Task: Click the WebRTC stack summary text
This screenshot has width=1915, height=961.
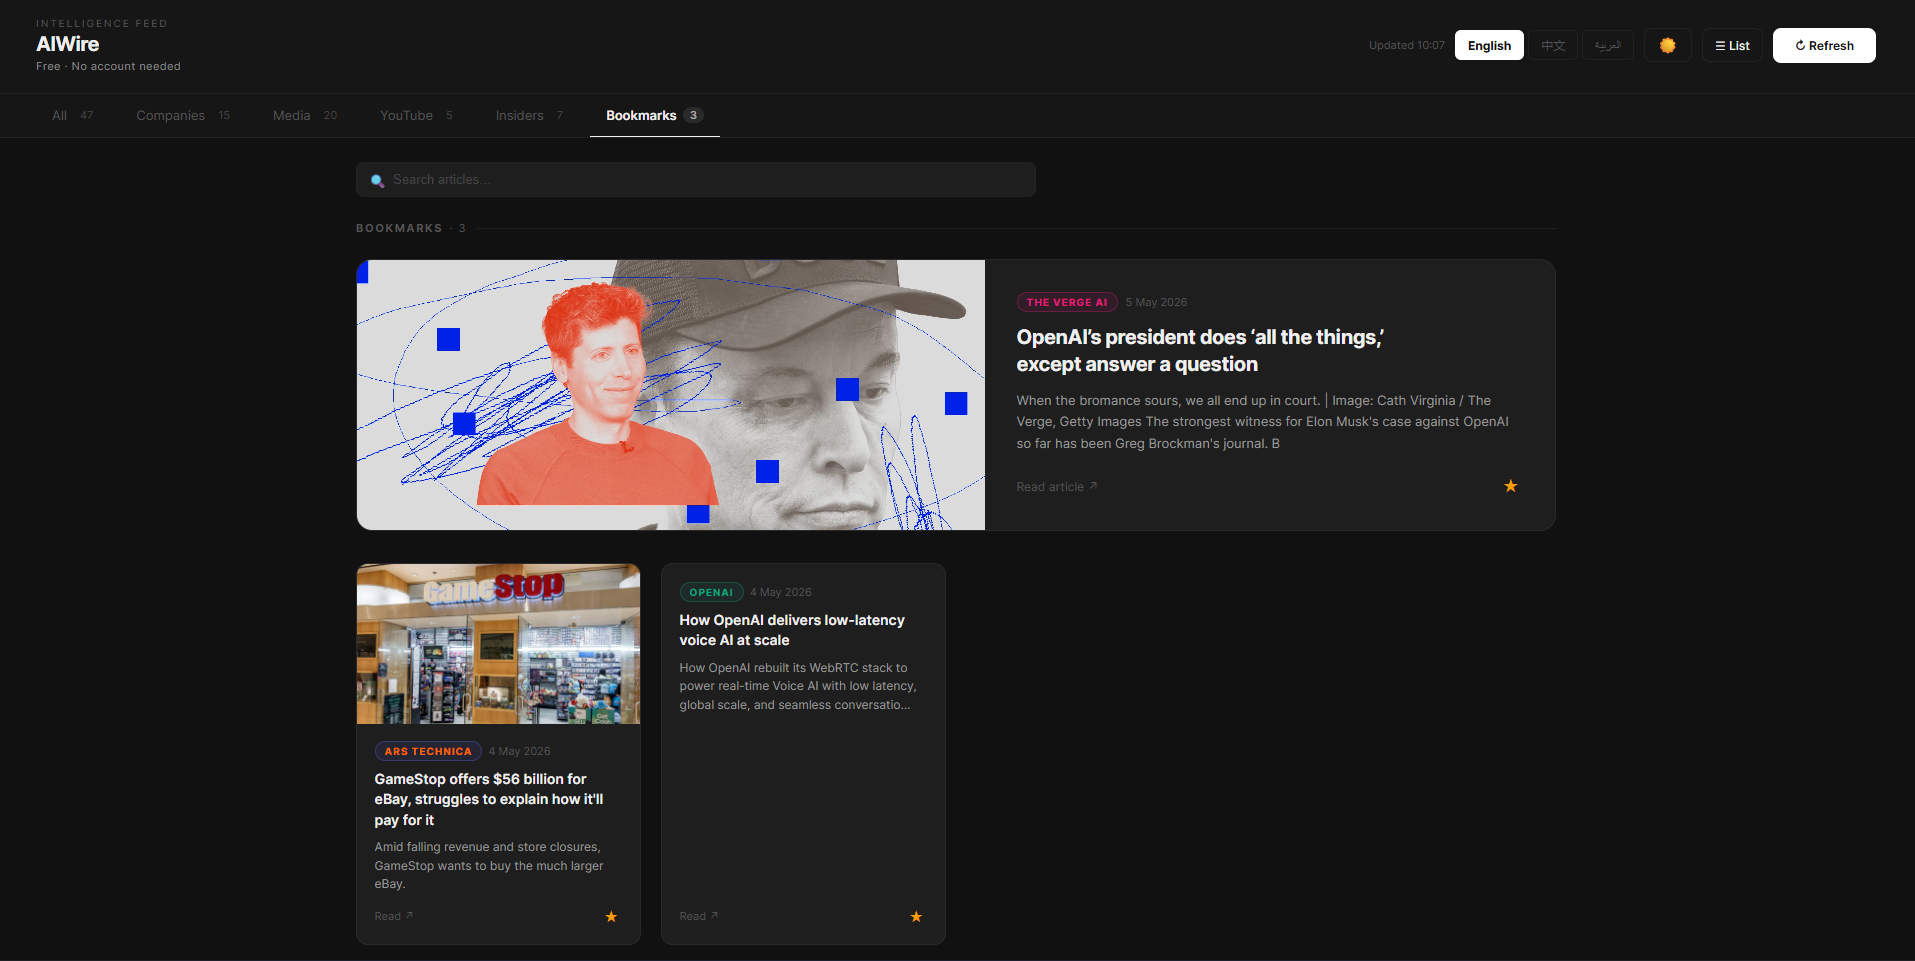Action: coord(798,686)
